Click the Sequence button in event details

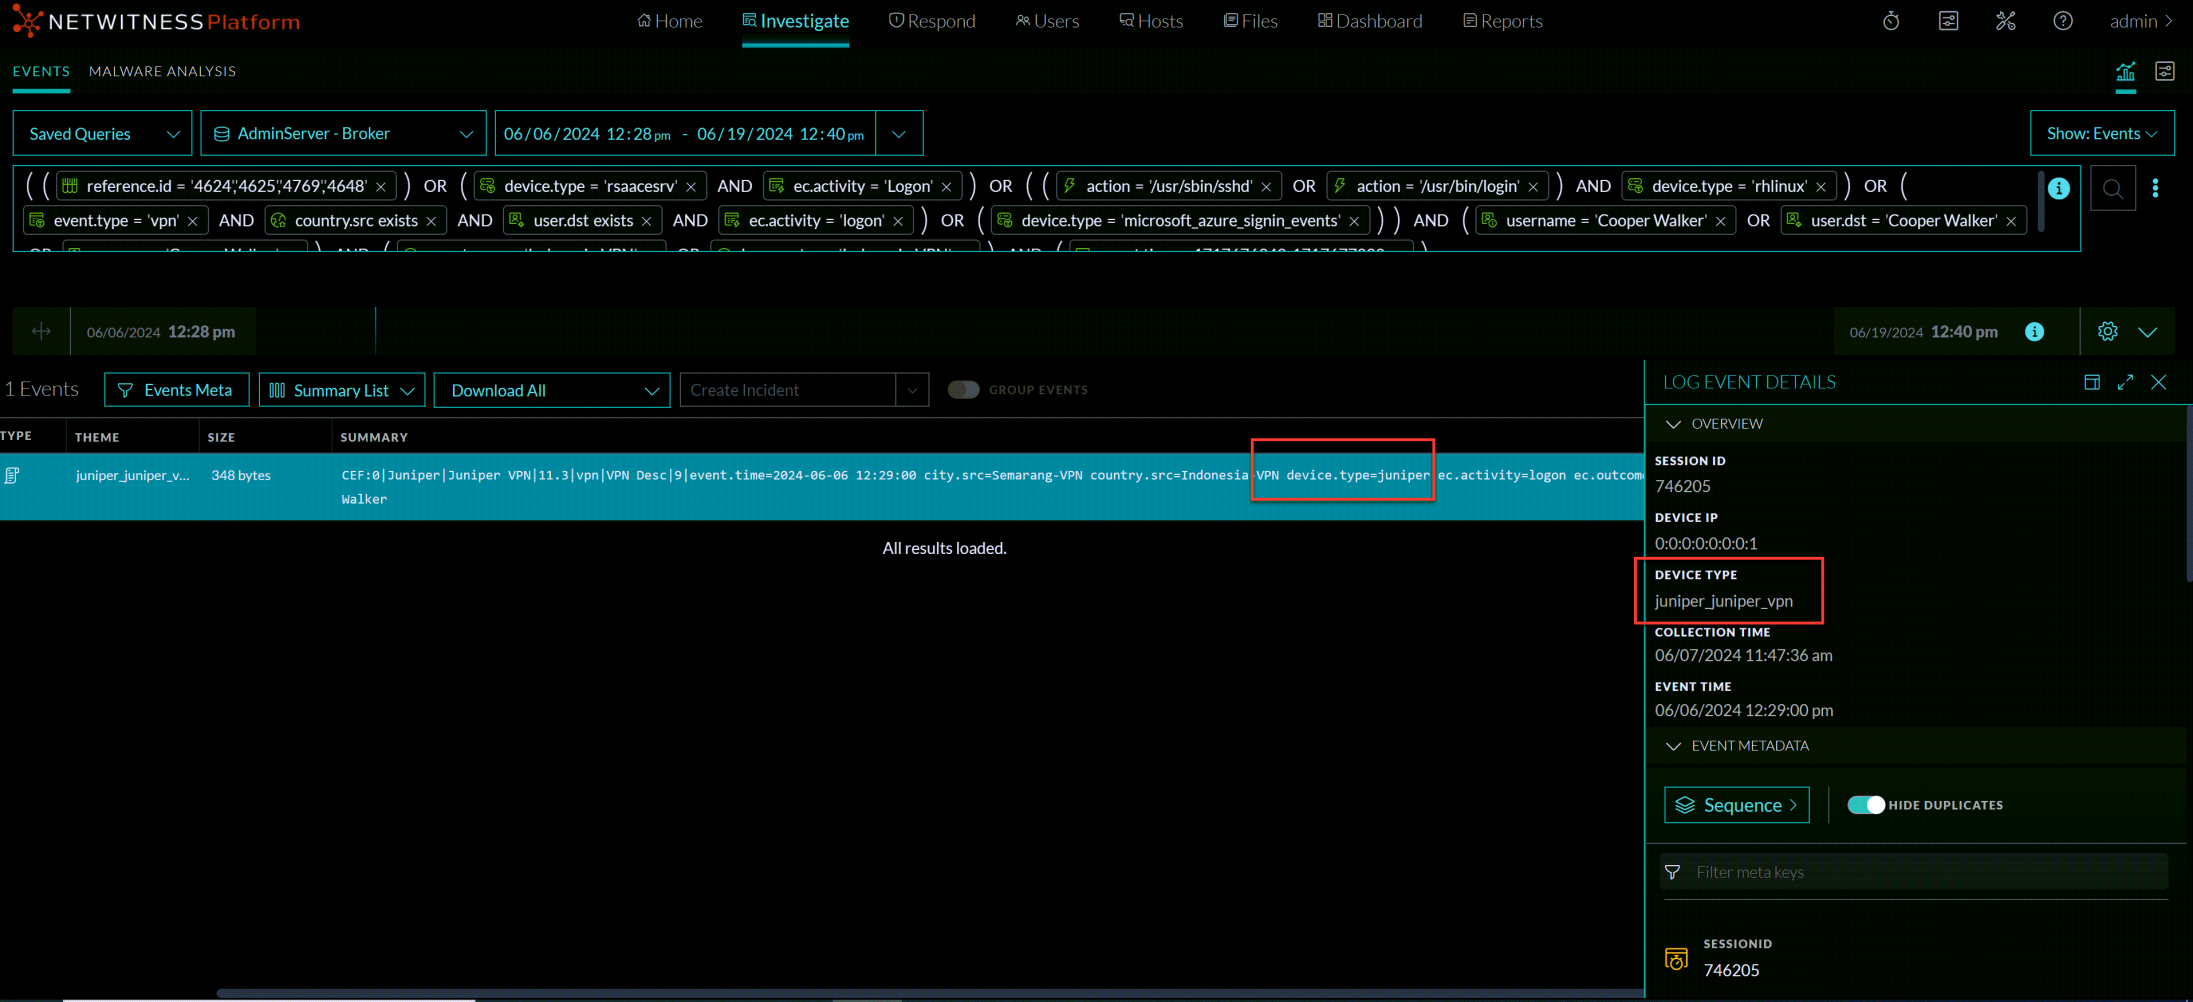point(1736,805)
